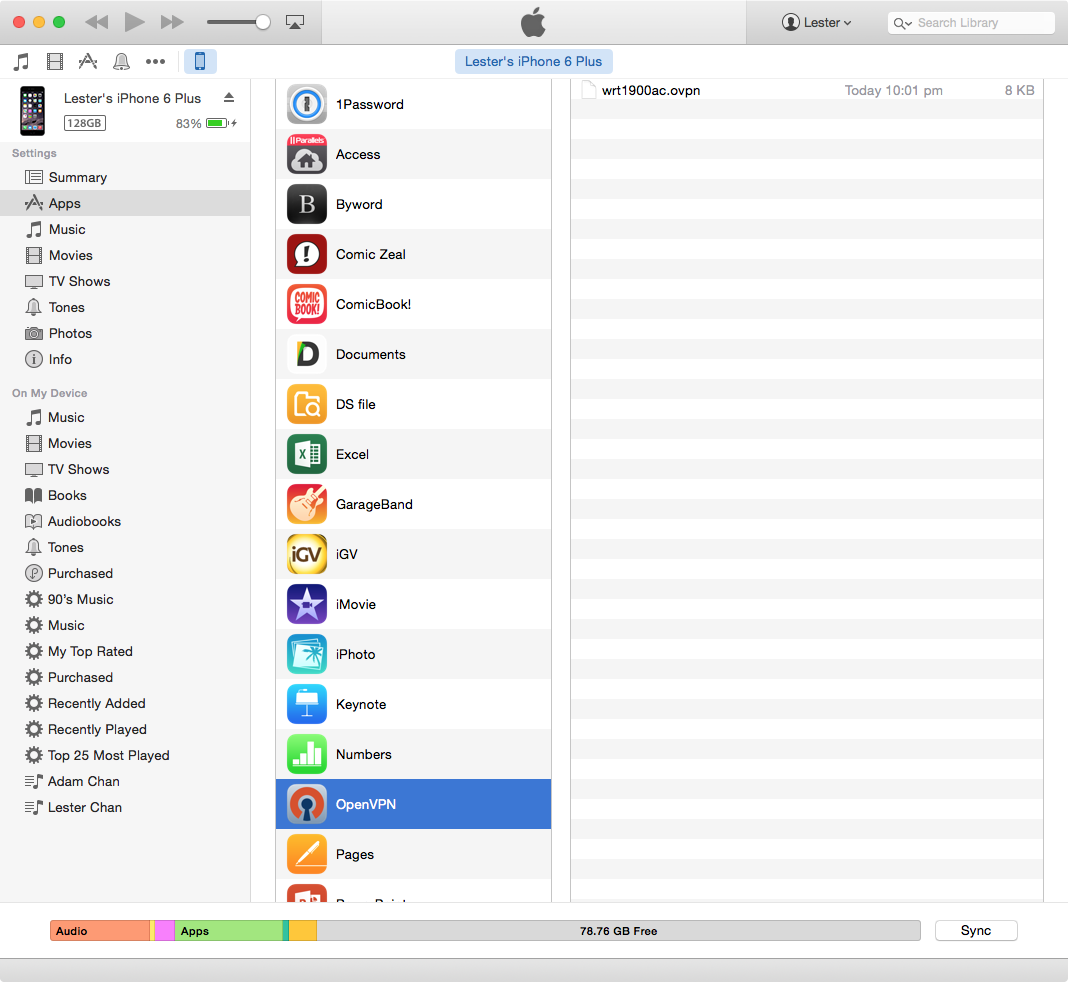Eject Lester's iPhone 6 Plus
This screenshot has height=982, width=1068.
point(228,98)
